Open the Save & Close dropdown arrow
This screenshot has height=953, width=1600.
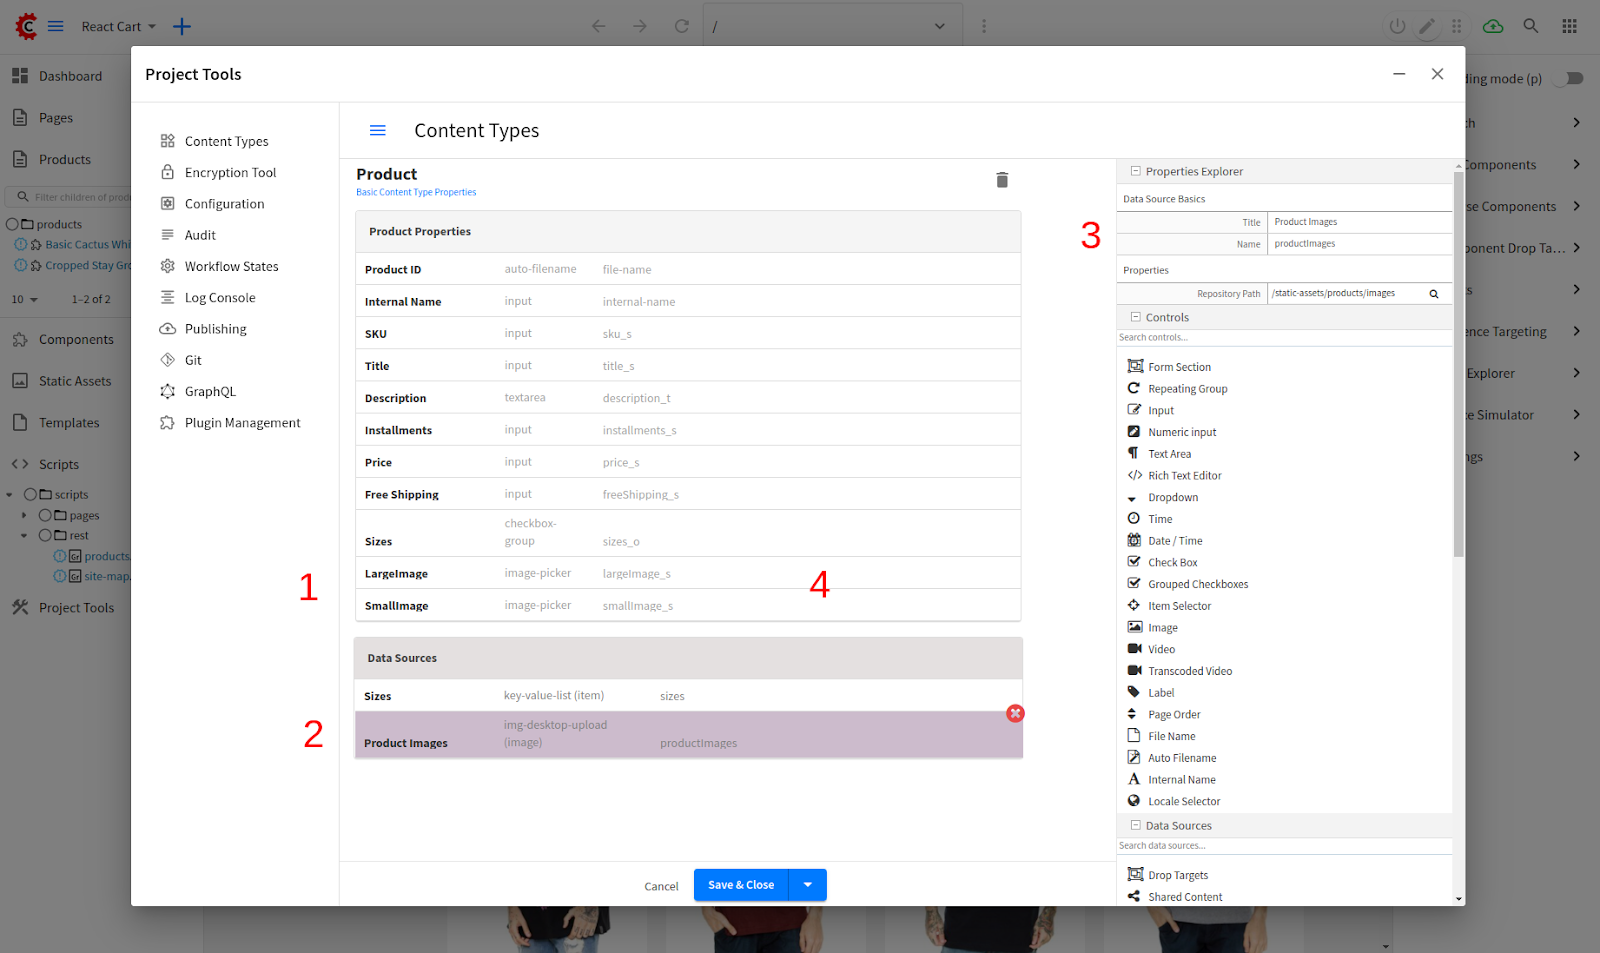807,885
